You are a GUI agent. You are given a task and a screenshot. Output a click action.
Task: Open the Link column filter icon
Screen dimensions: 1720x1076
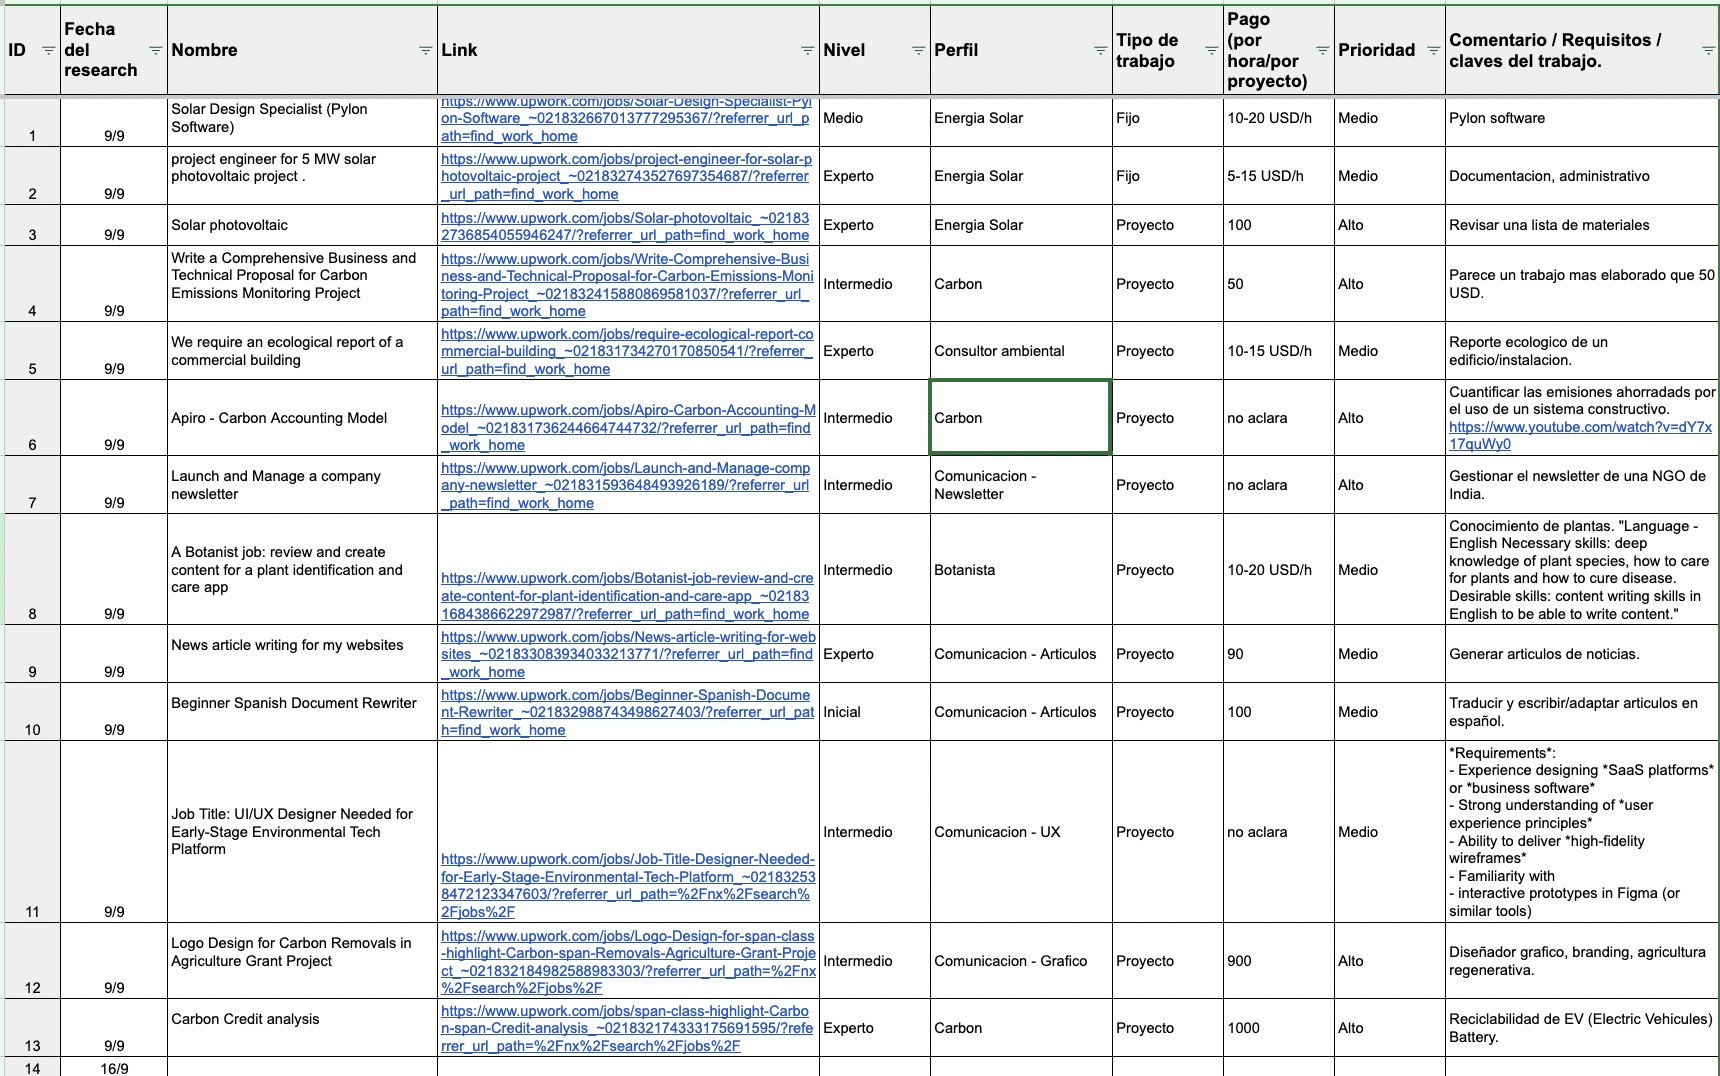807,51
